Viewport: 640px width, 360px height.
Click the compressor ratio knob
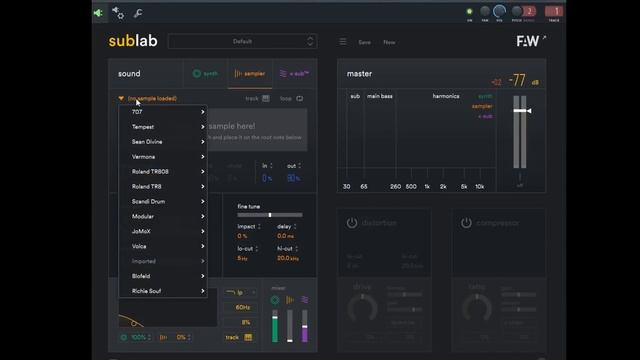tap(476, 308)
